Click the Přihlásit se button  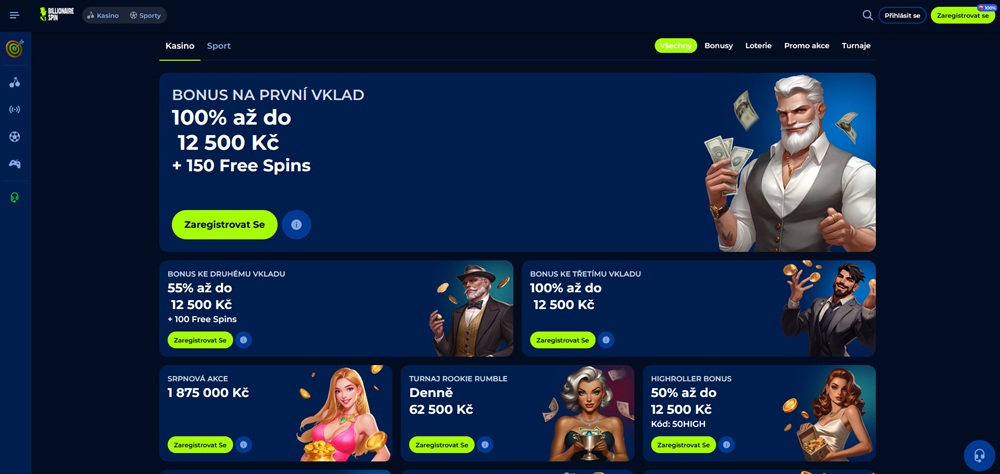point(902,15)
